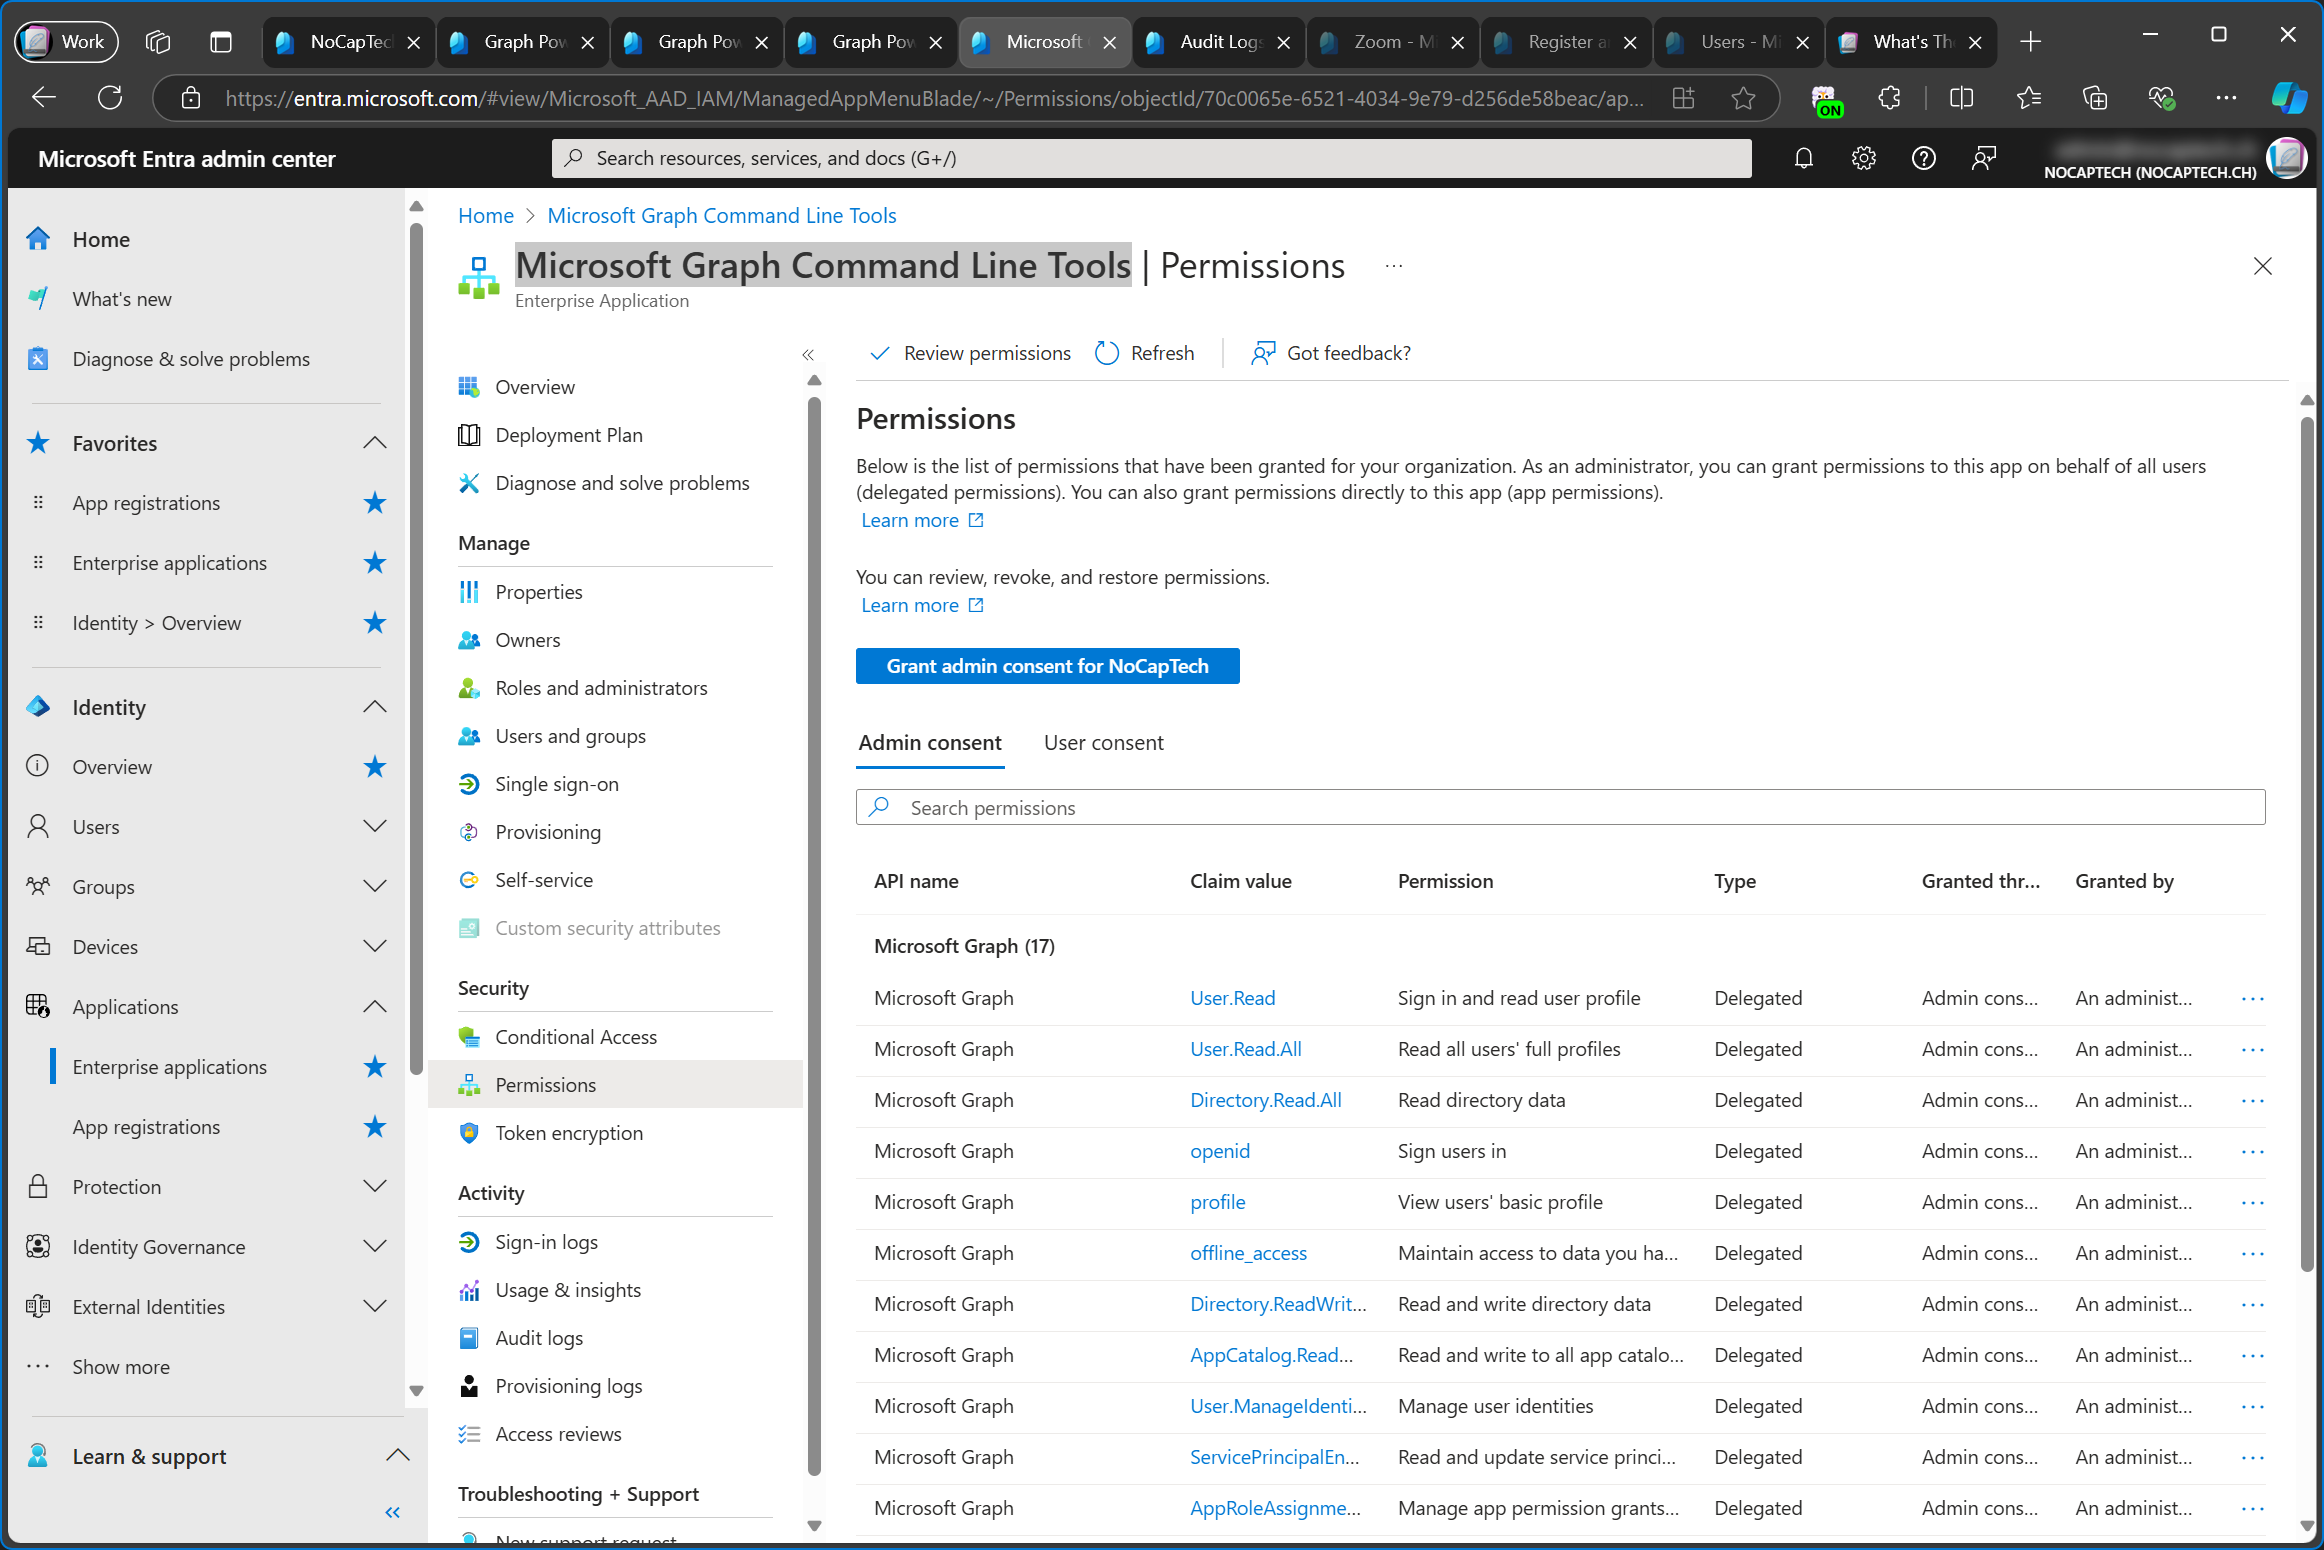Switch to the User consent tab
2324x1550 pixels.
click(1103, 743)
